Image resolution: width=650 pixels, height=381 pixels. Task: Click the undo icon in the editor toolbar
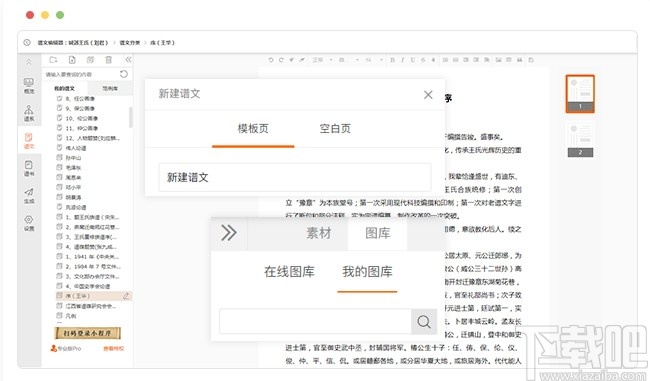271,60
